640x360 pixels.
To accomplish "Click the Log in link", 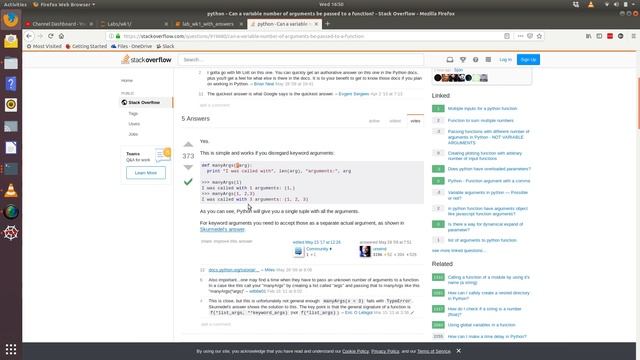I will (505, 60).
